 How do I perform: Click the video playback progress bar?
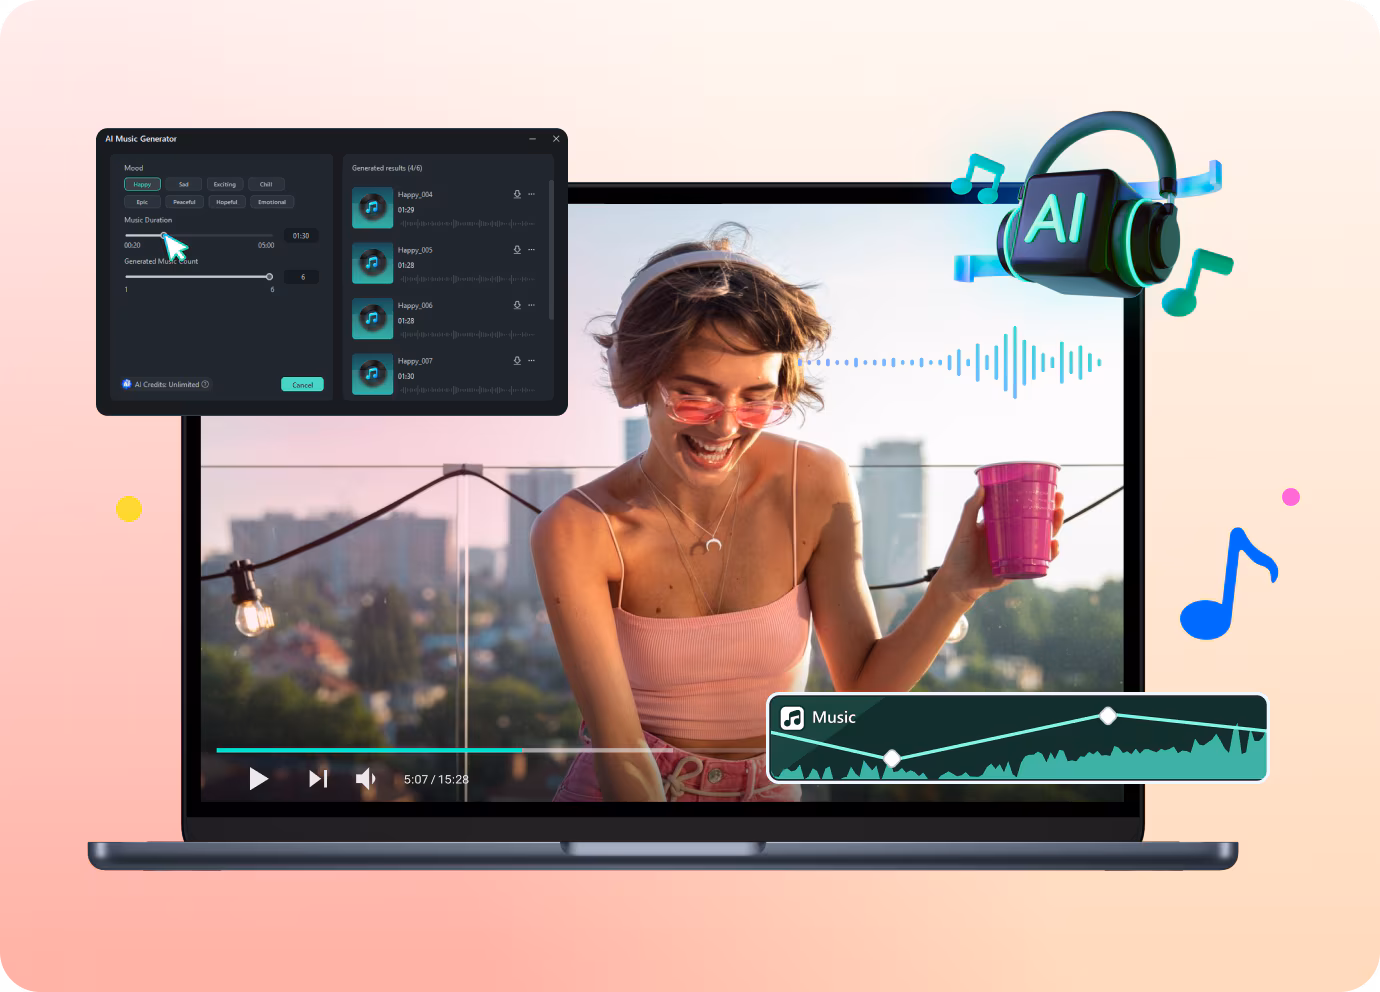pos(490,750)
